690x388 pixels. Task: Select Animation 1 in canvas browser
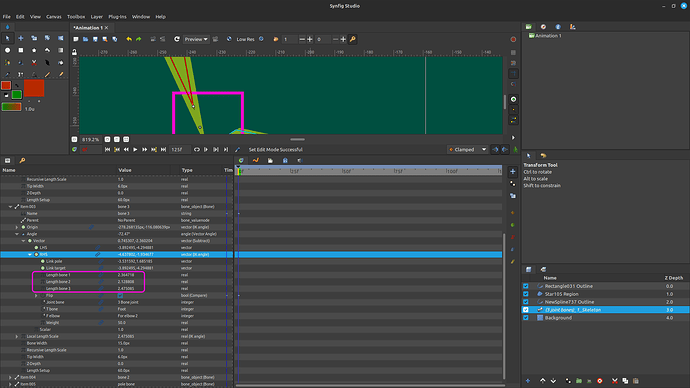click(x=547, y=36)
